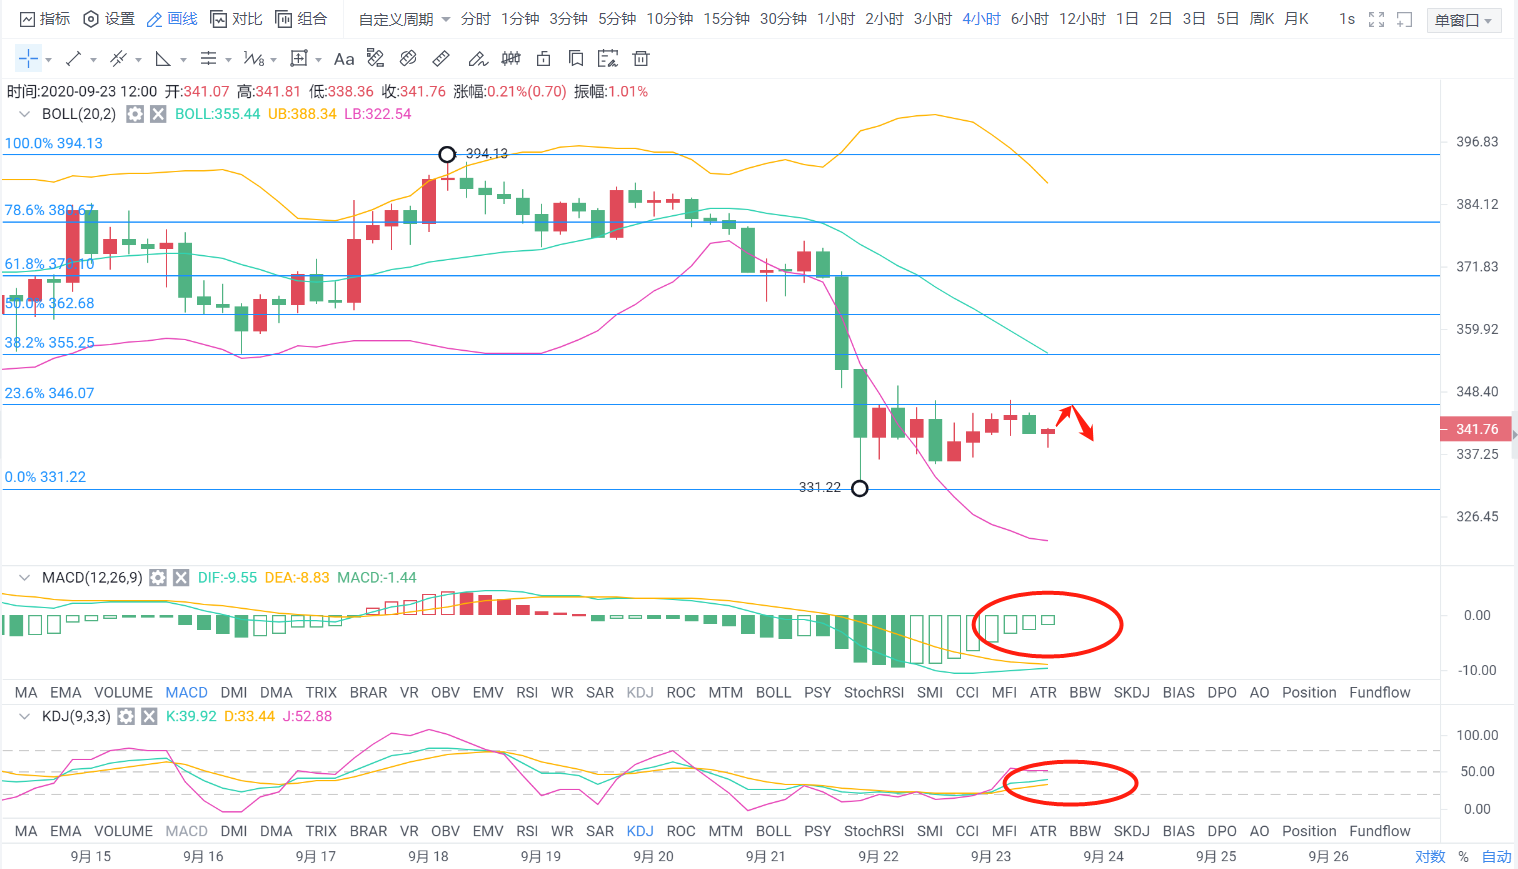Switch to the 1小时 timeframe

tap(836, 20)
